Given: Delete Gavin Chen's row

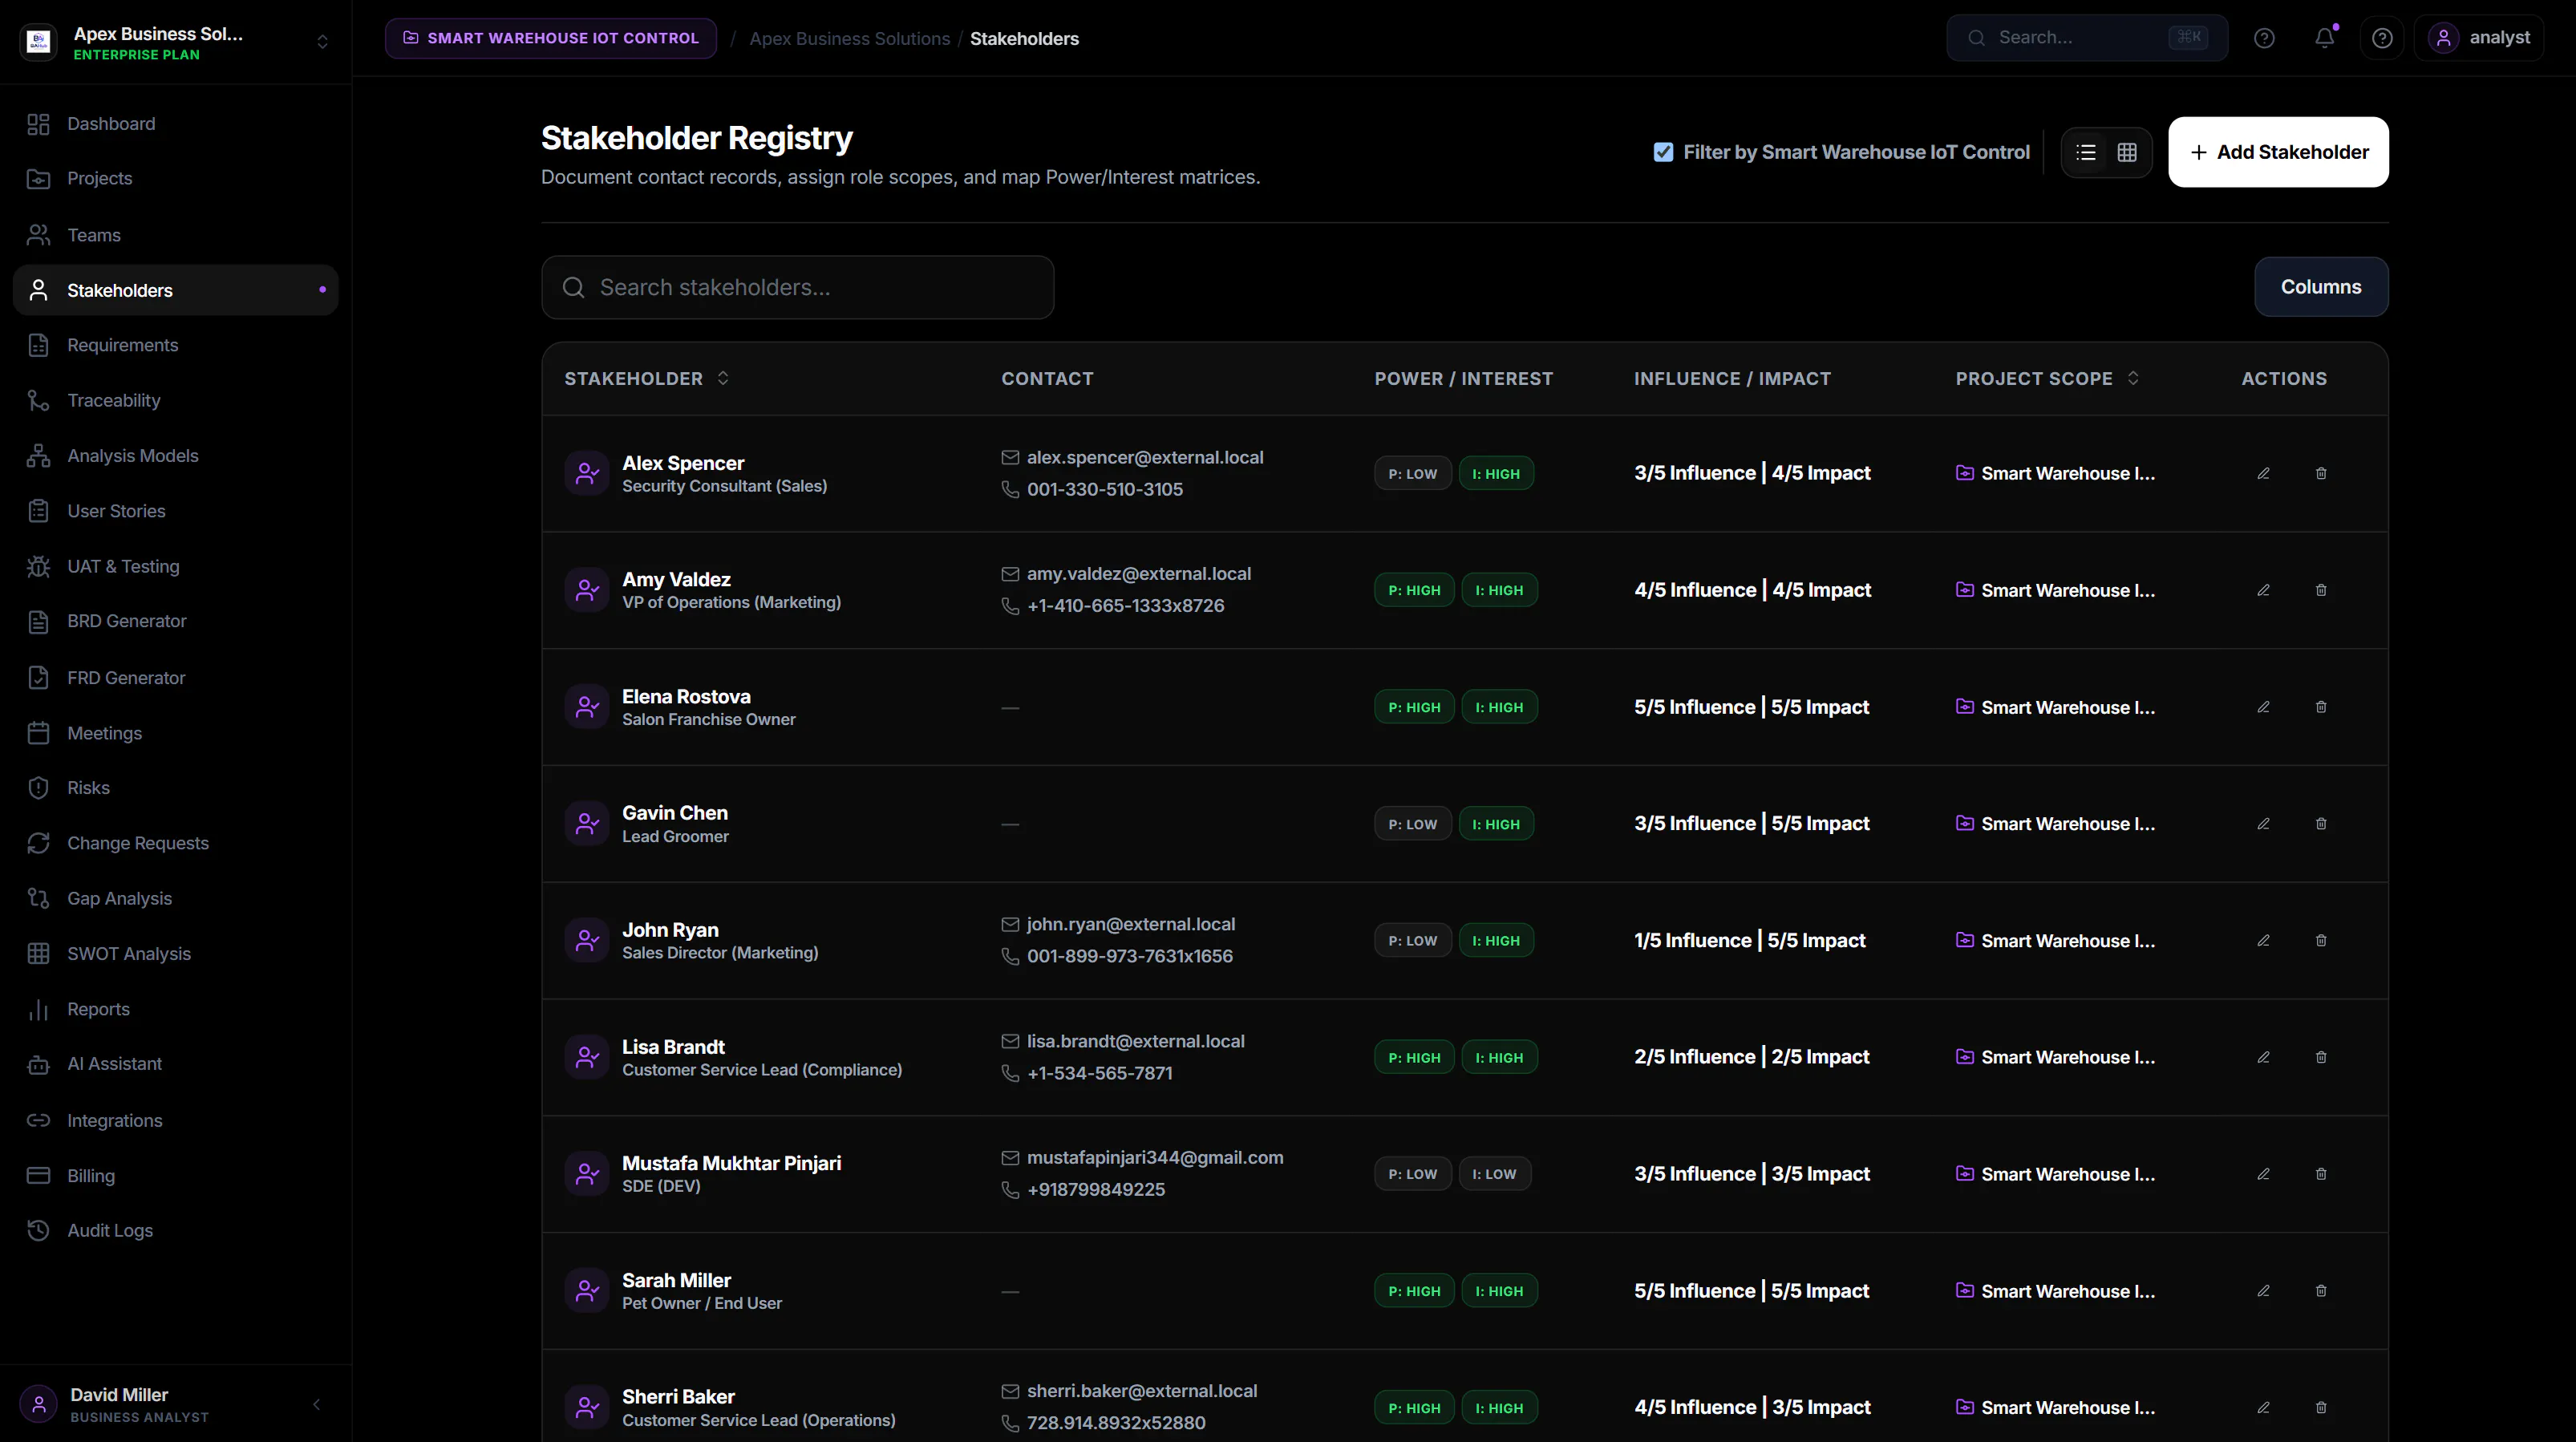Looking at the screenshot, I should point(2321,824).
